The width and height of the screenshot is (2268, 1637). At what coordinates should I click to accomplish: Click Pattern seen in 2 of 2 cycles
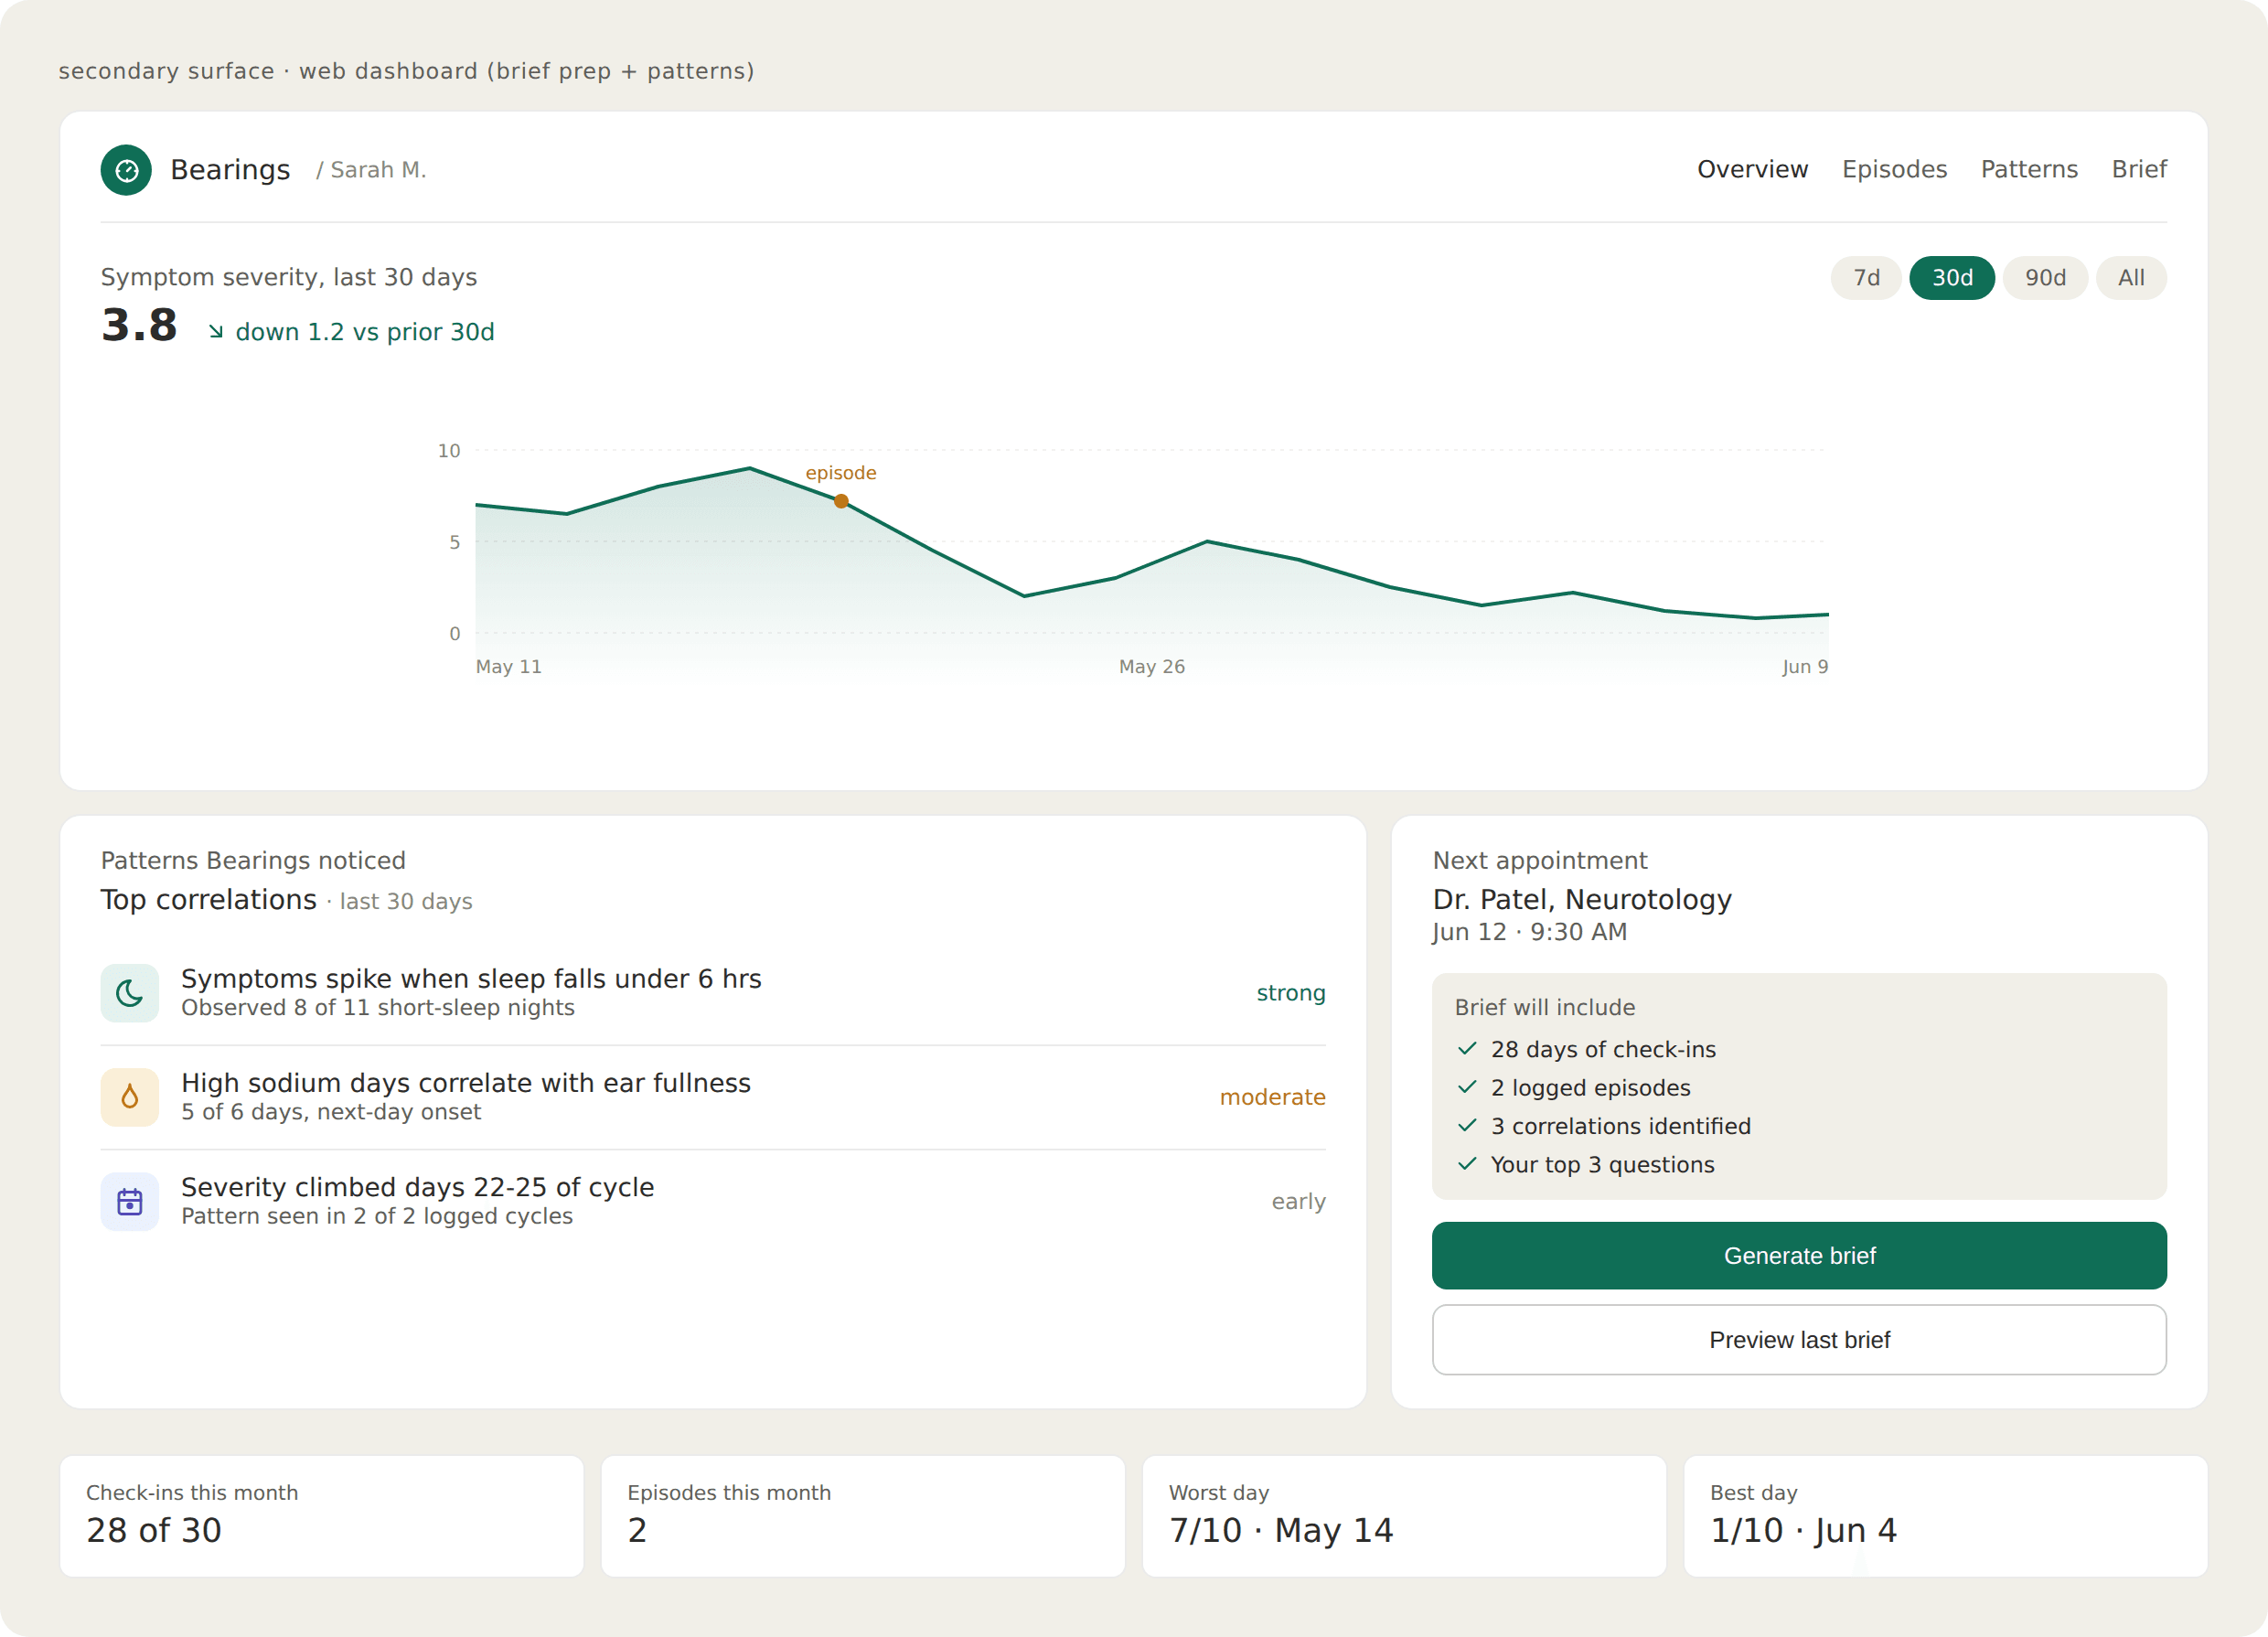pyautogui.click(x=377, y=1216)
